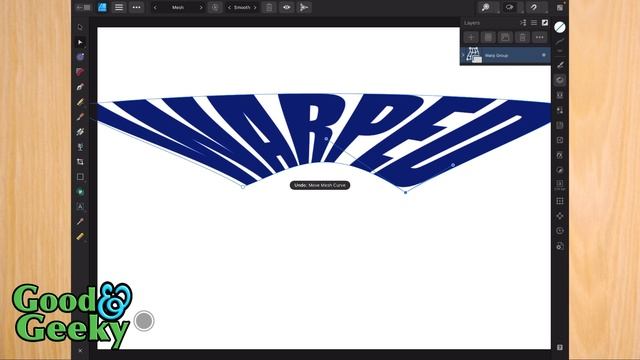The image size is (640, 360).
Task: Tap the mask layer button in Layers
Action: [488, 38]
